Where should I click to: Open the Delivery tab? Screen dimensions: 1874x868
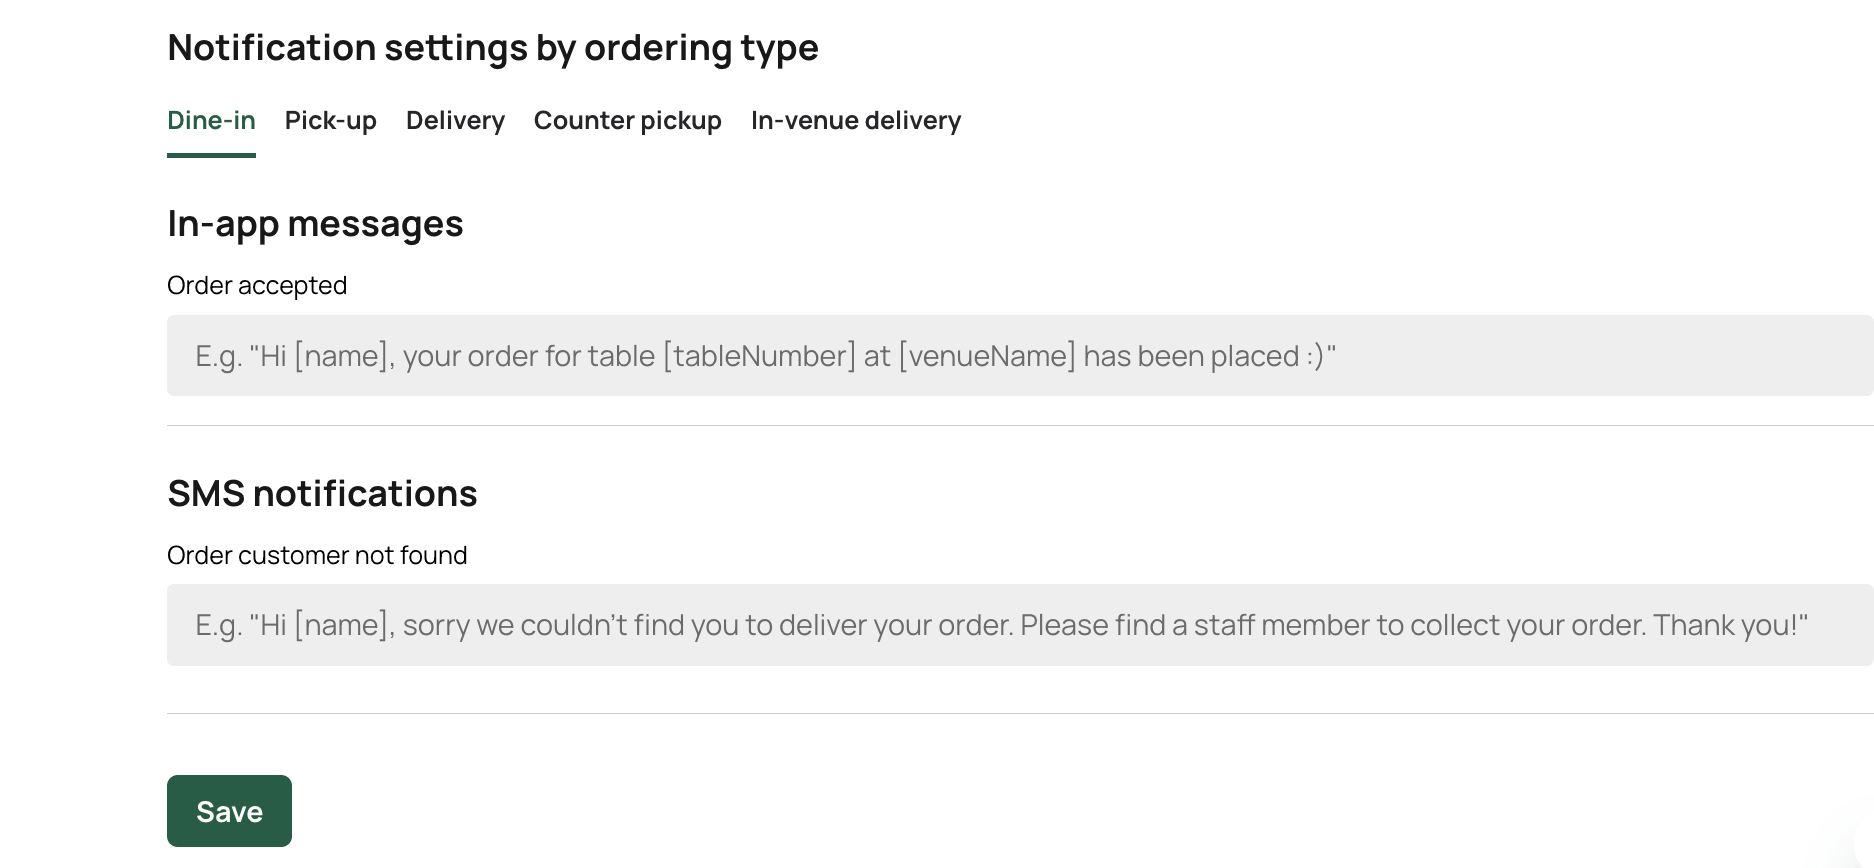[x=455, y=121]
